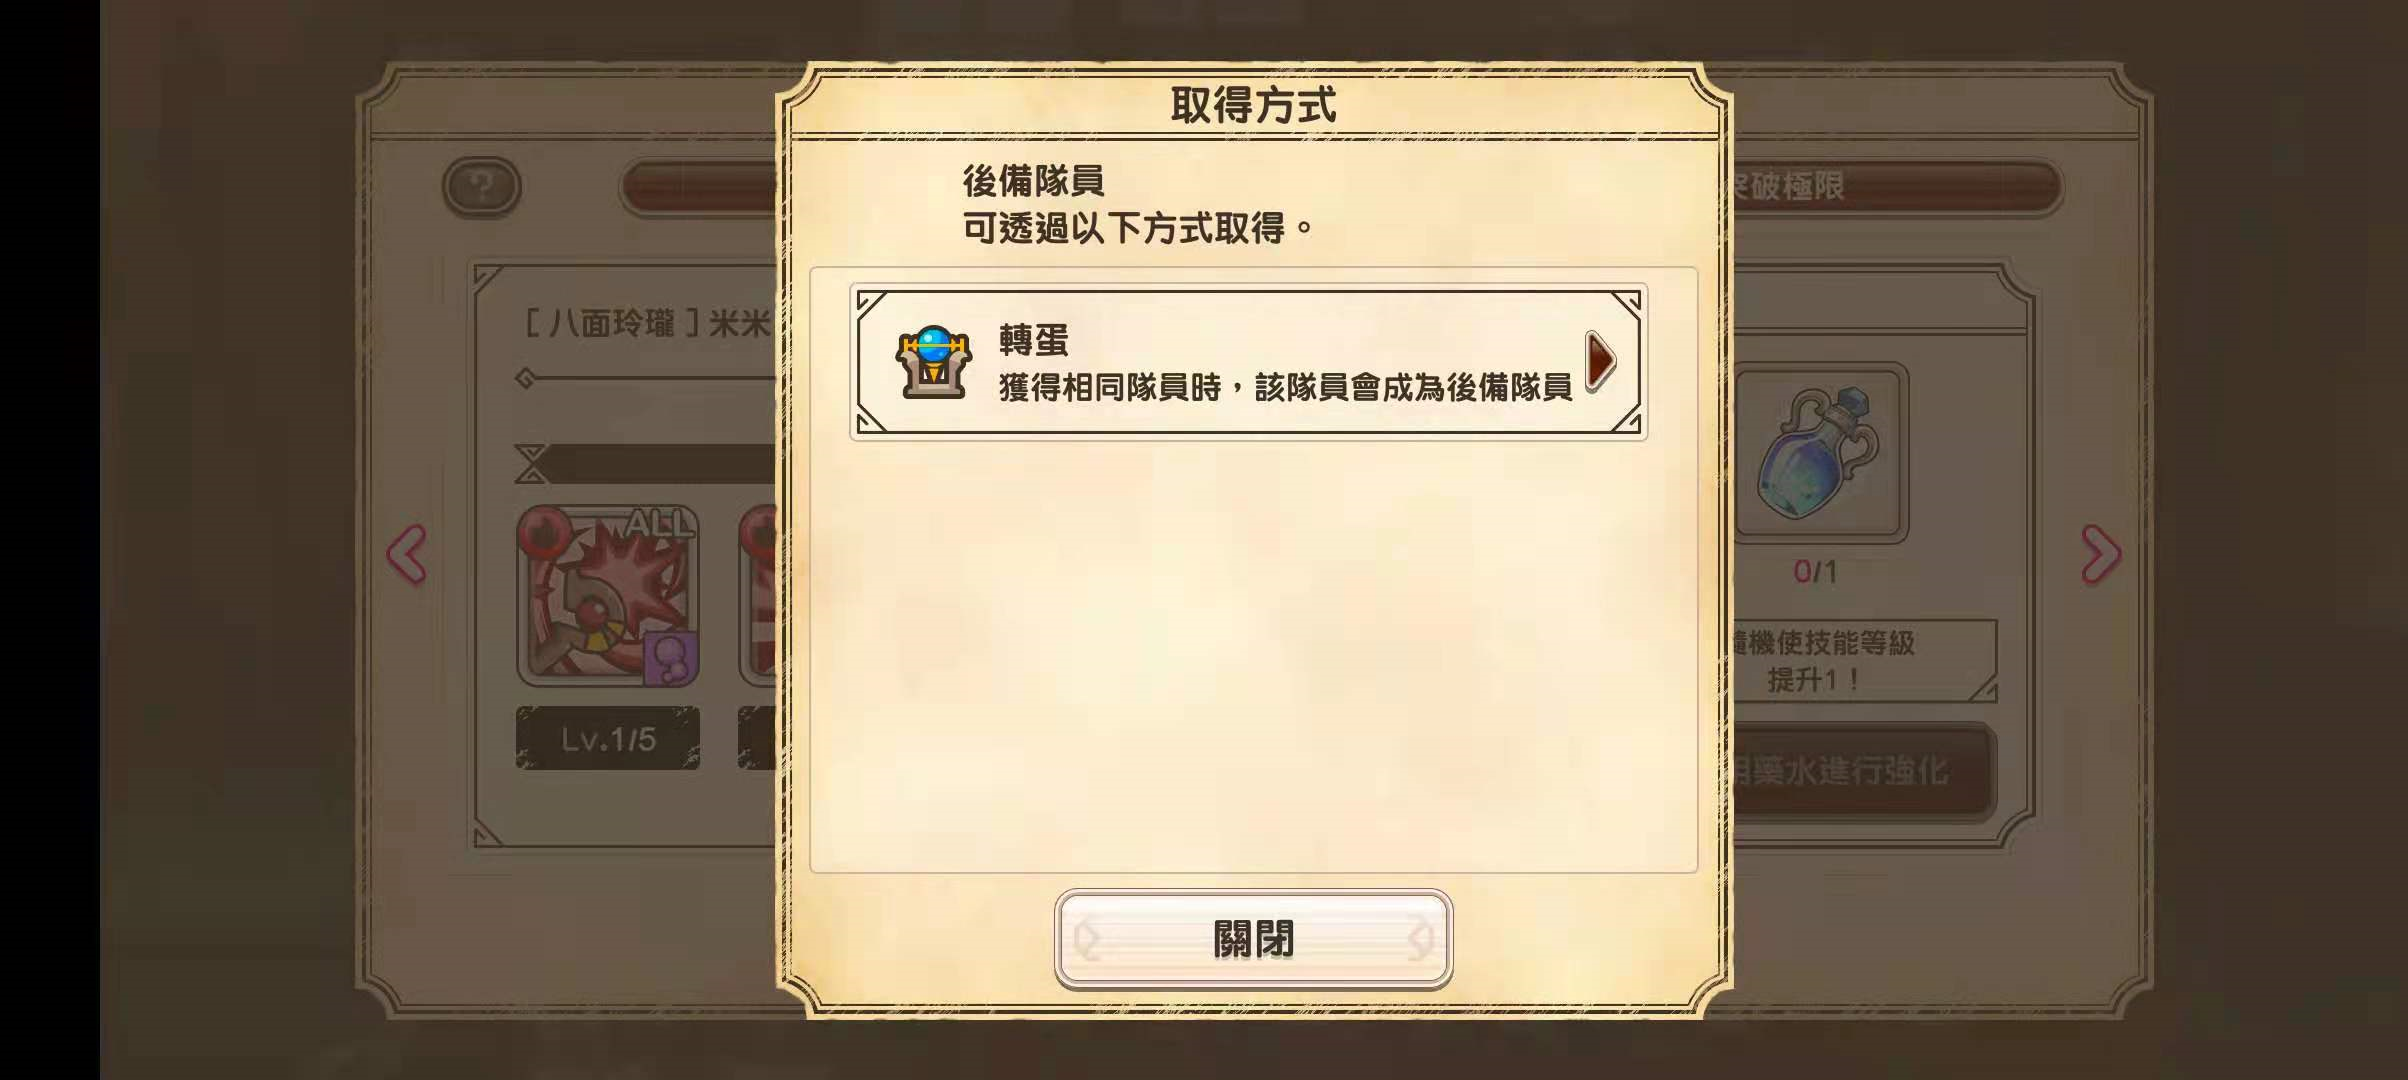Click the 用藥水進行強化 button

1860,770
